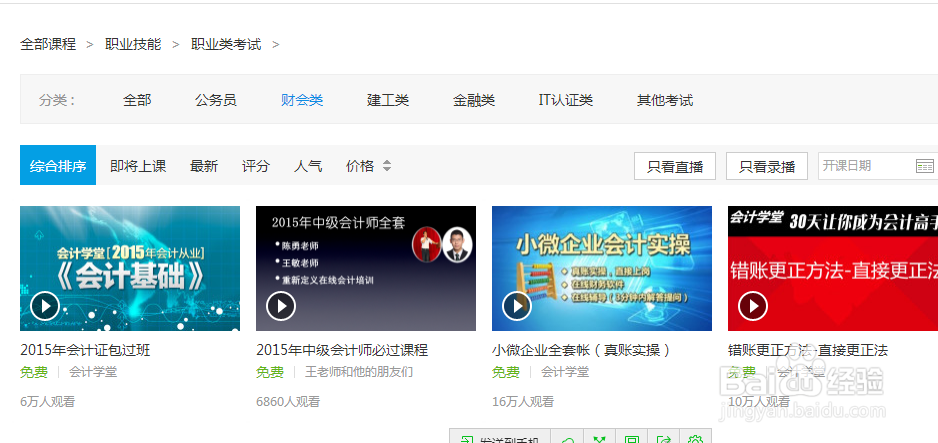
Task: Click the 16万人观看 text
Action: 523,401
